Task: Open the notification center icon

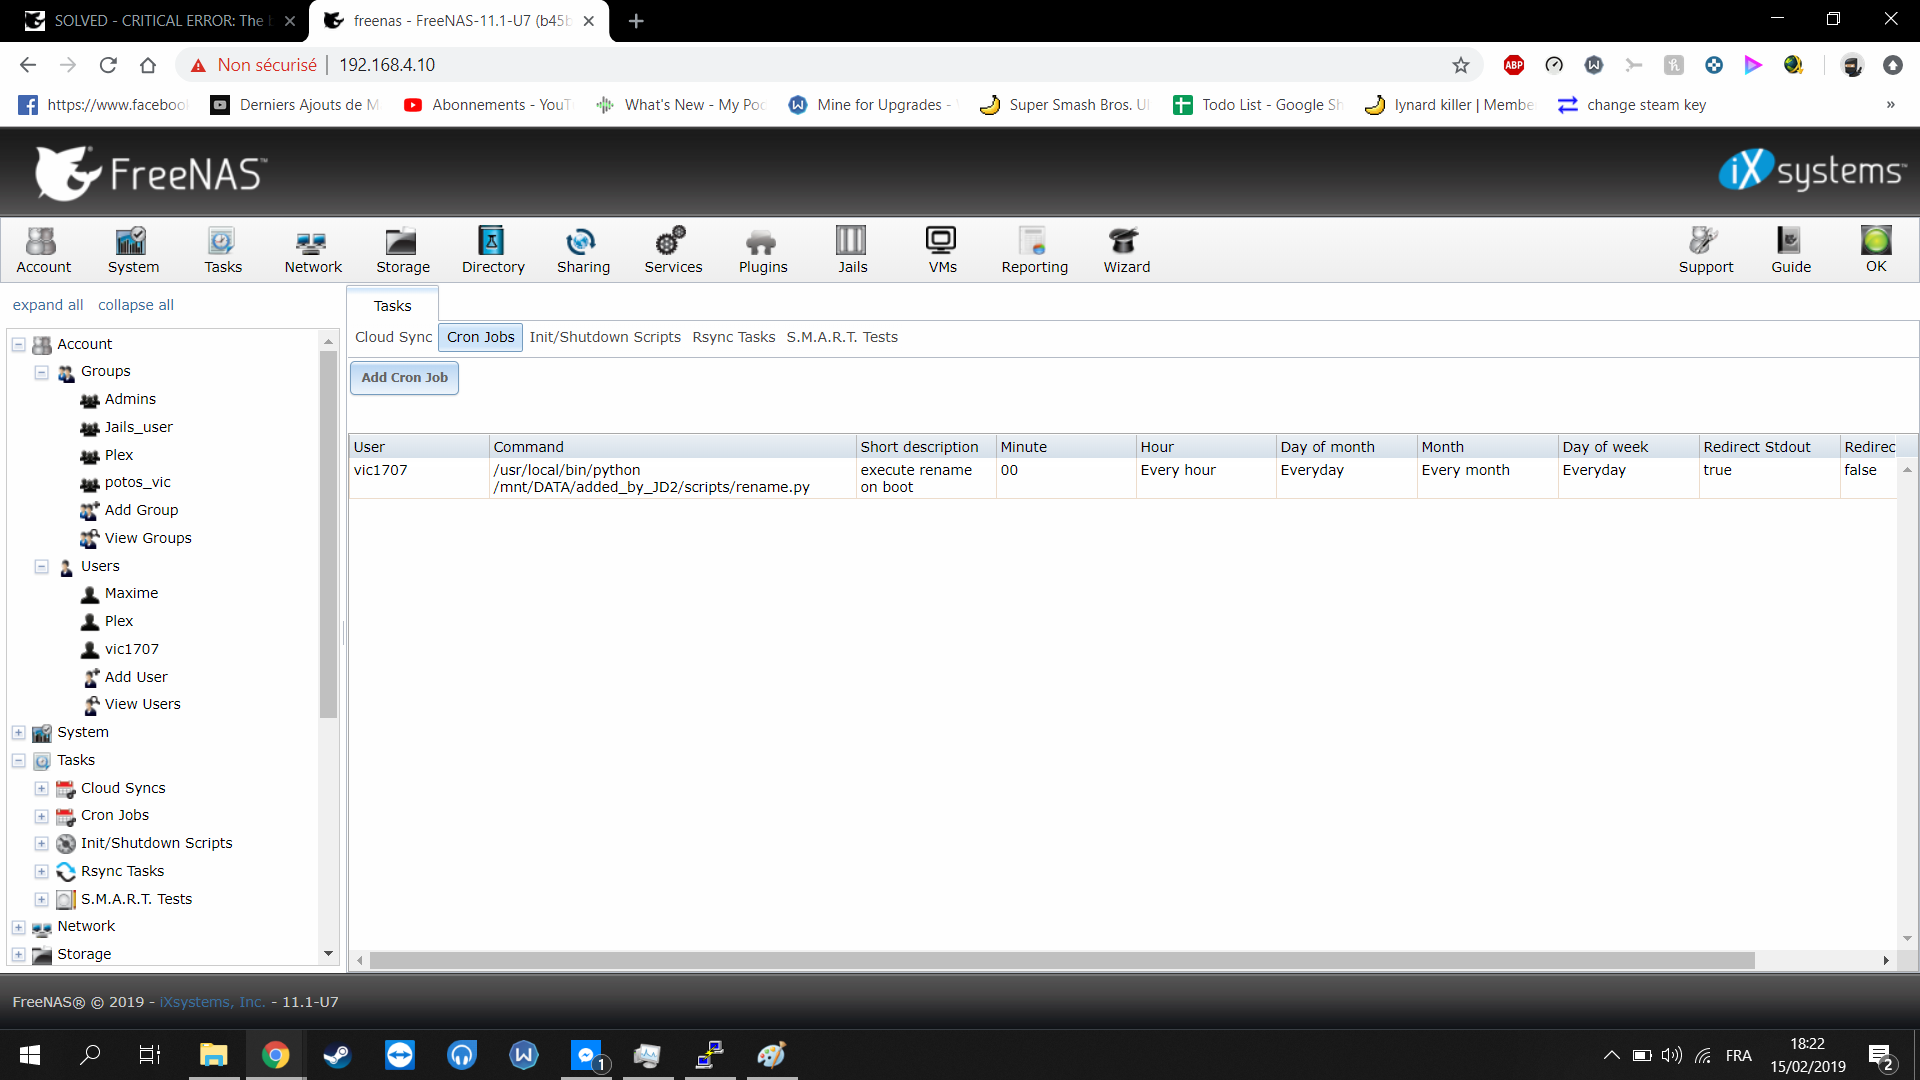Action: (x=1880, y=1055)
